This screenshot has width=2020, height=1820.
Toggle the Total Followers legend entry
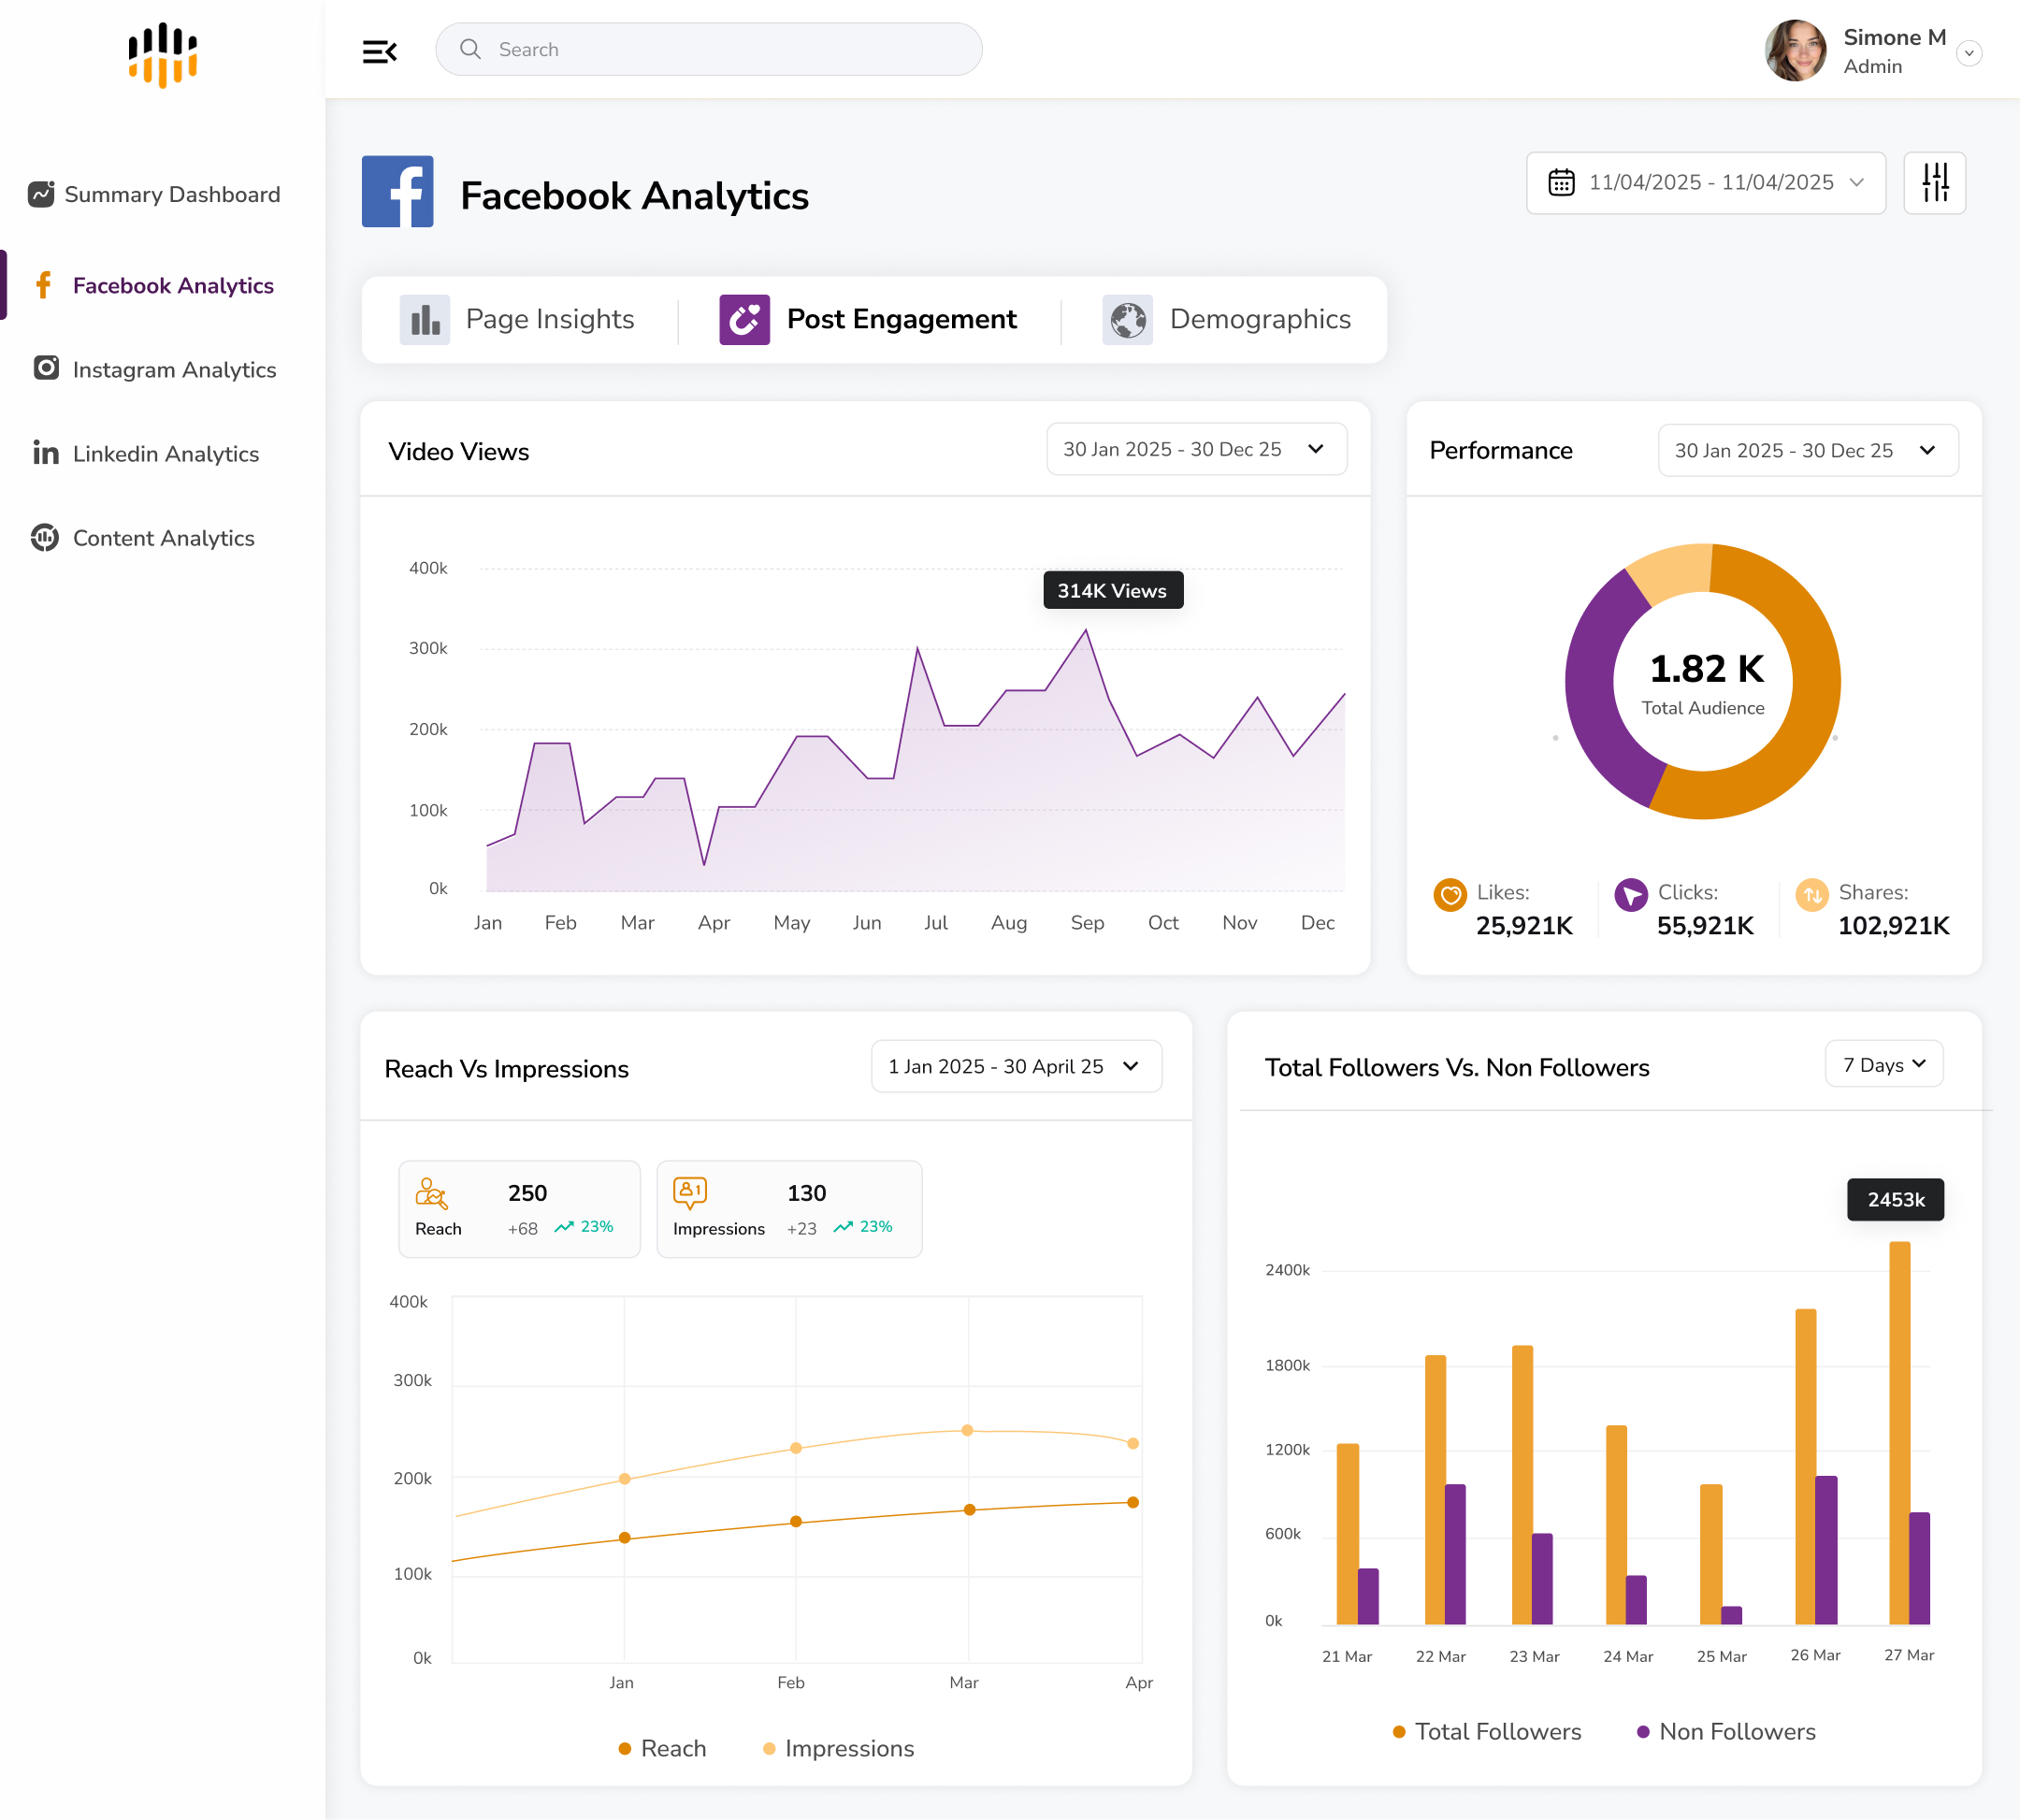point(1487,1731)
